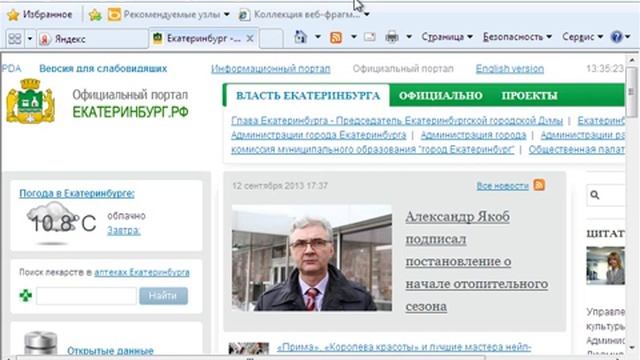Image resolution: width=640 pixels, height=360 pixels.
Task: Click the RSS feeds toolbar icon
Action: tap(336, 38)
